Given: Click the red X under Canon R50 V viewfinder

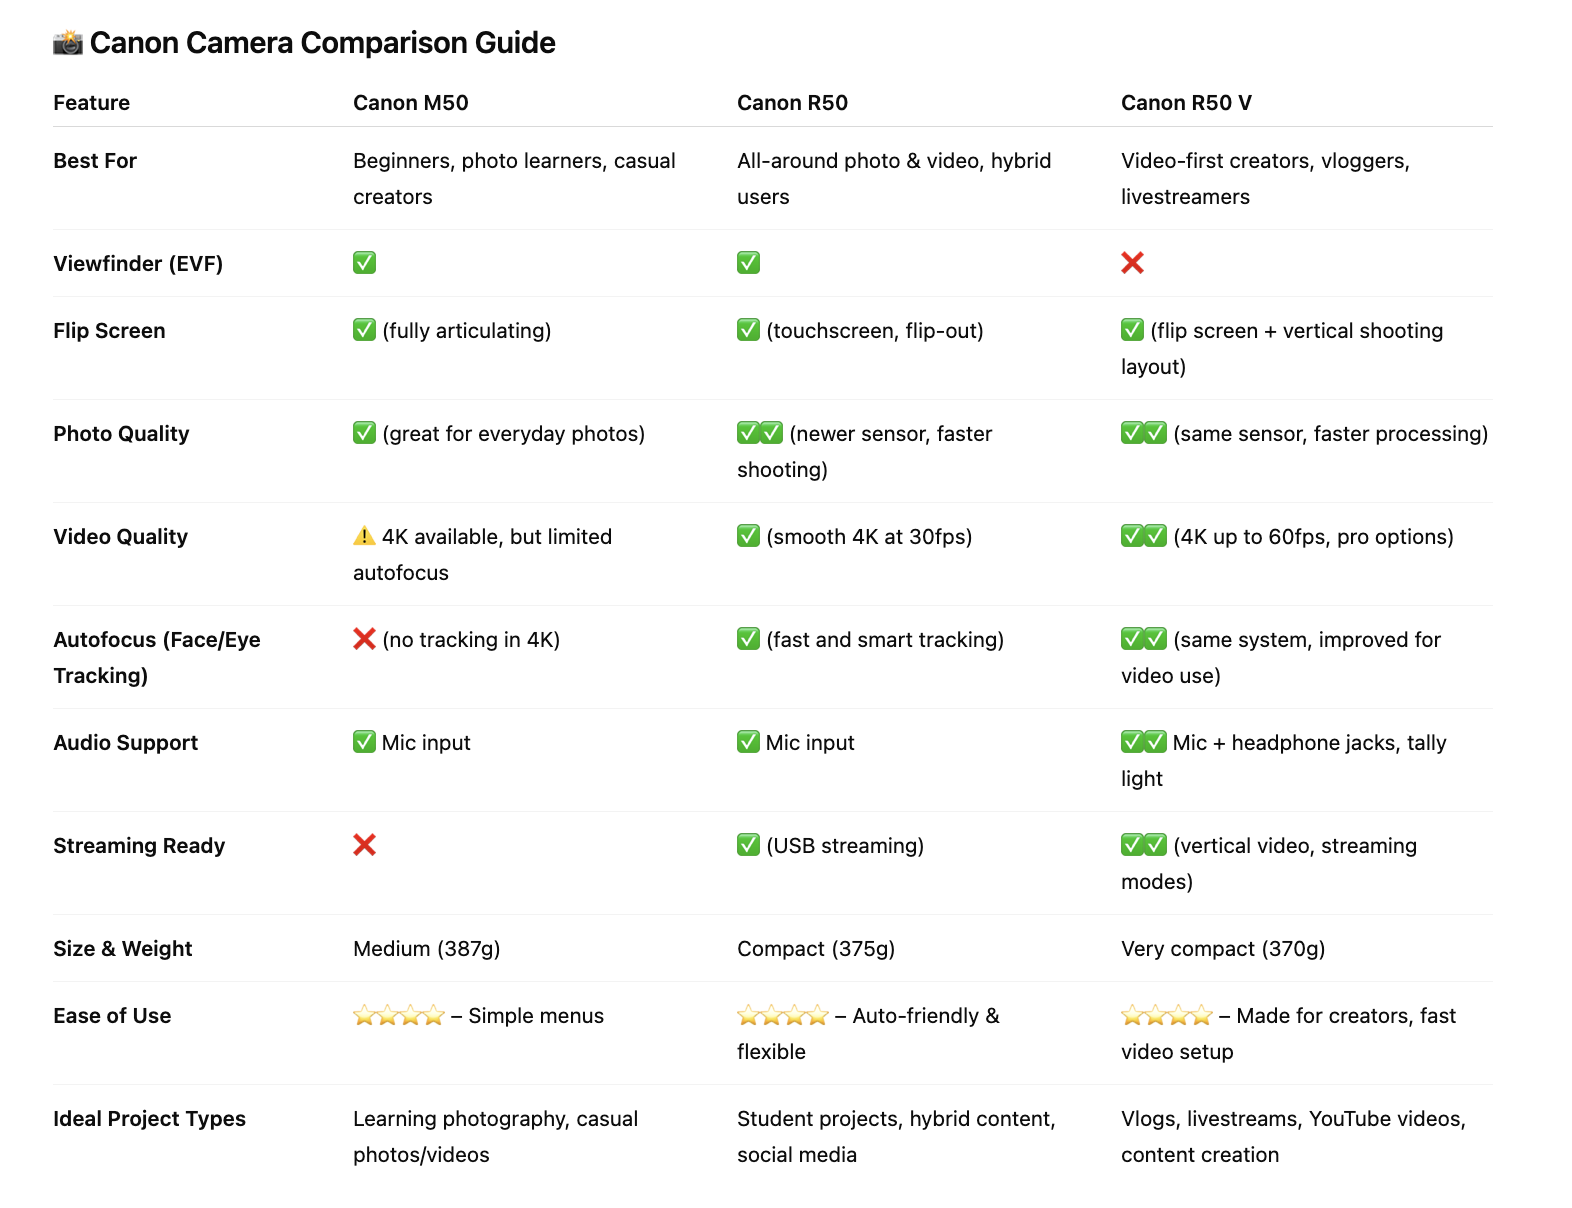Looking at the screenshot, I should click(x=1132, y=263).
